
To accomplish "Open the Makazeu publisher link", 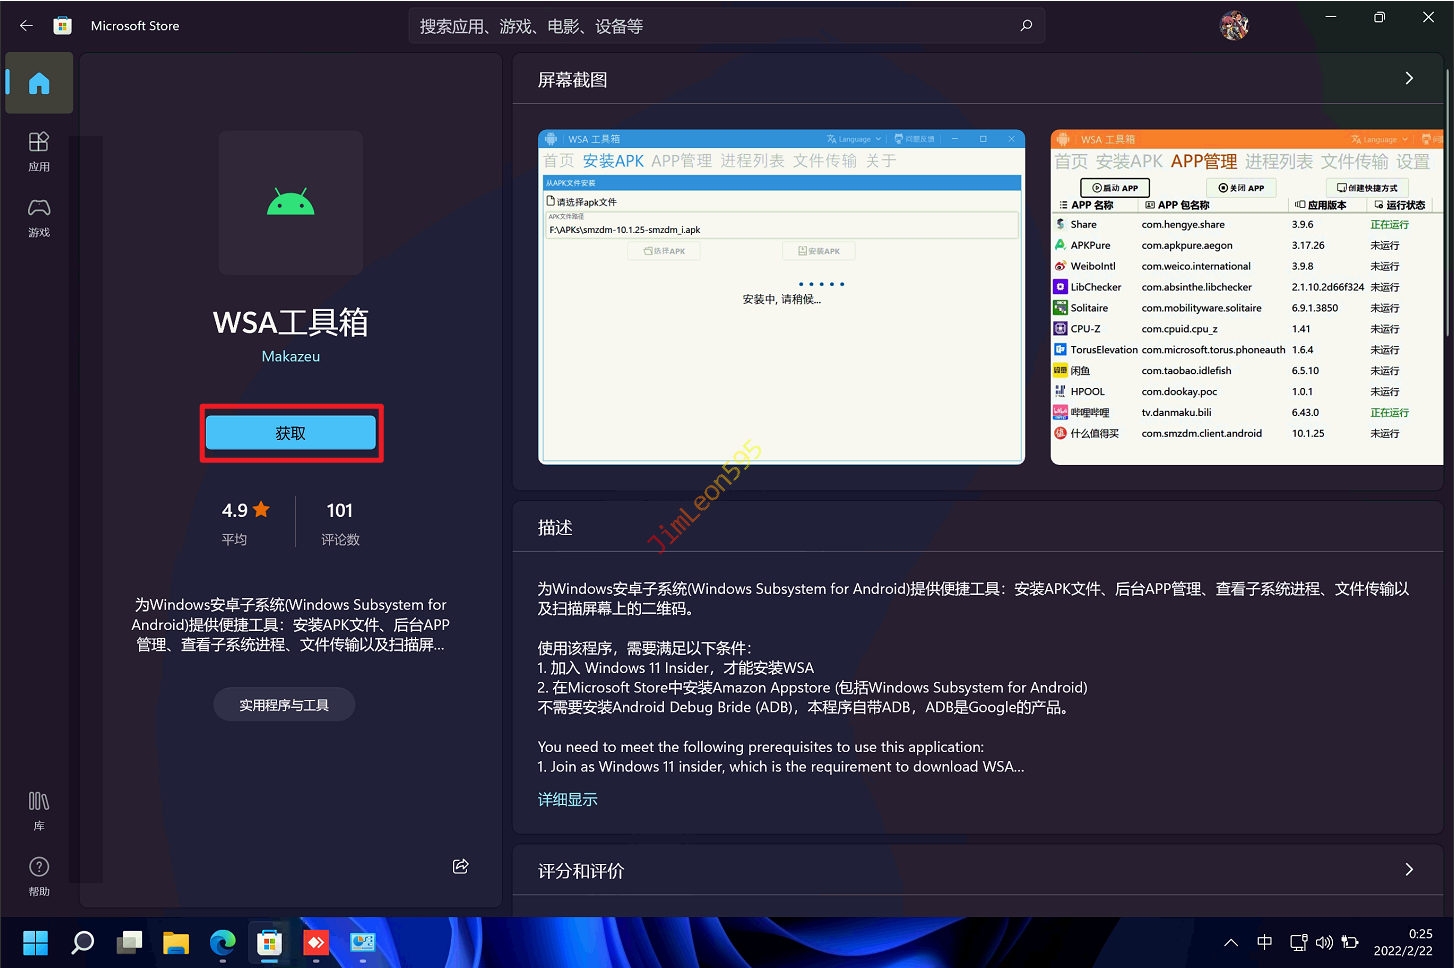I will click(291, 357).
